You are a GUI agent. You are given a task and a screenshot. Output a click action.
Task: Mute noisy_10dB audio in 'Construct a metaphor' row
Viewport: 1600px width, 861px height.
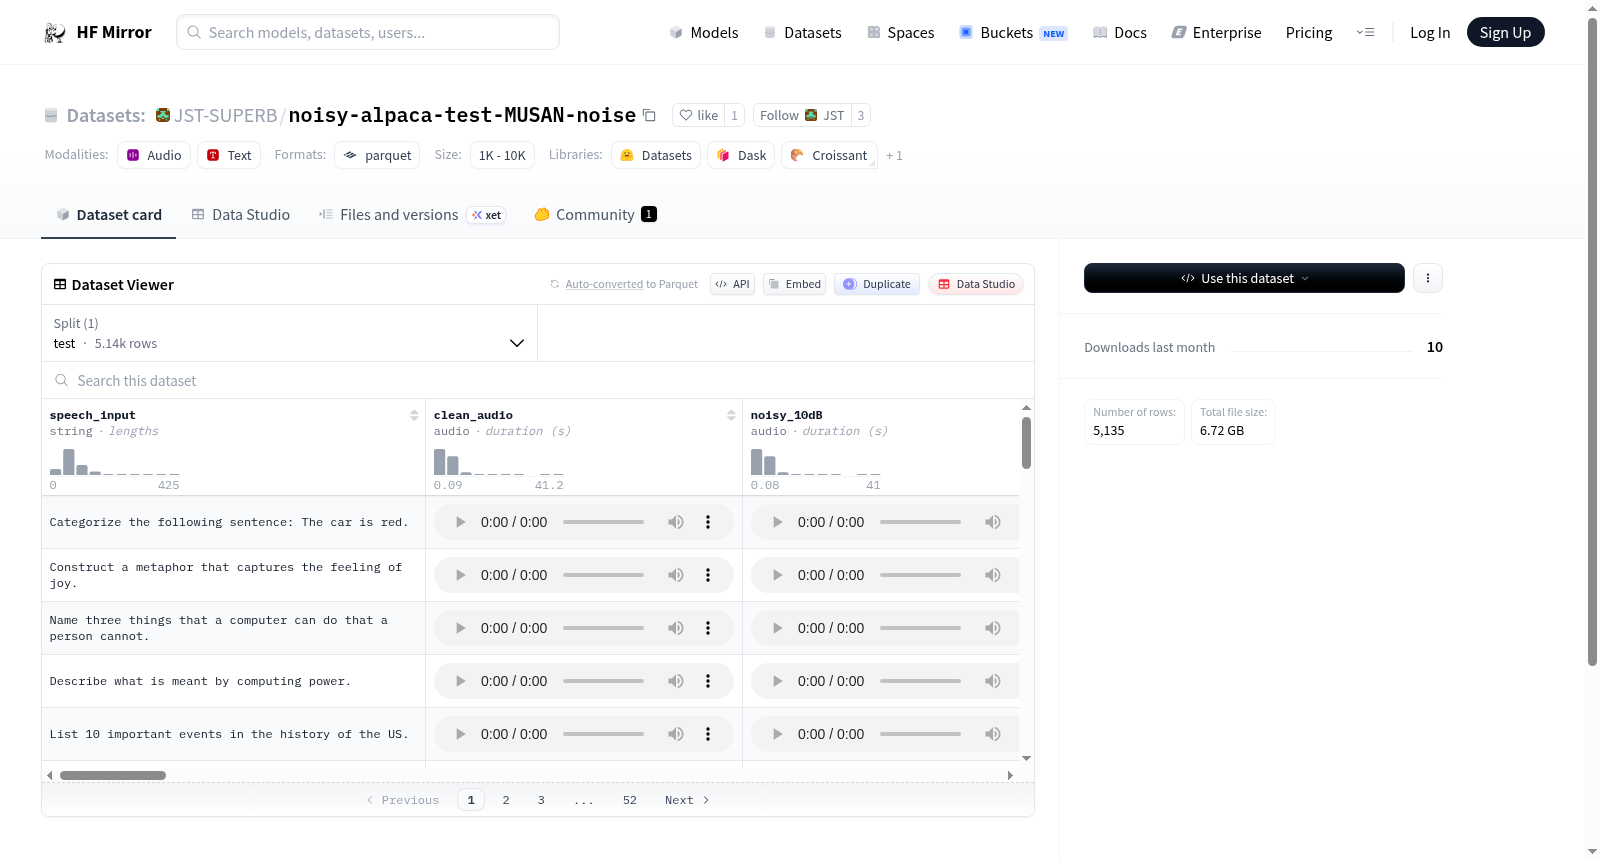[x=993, y=575]
